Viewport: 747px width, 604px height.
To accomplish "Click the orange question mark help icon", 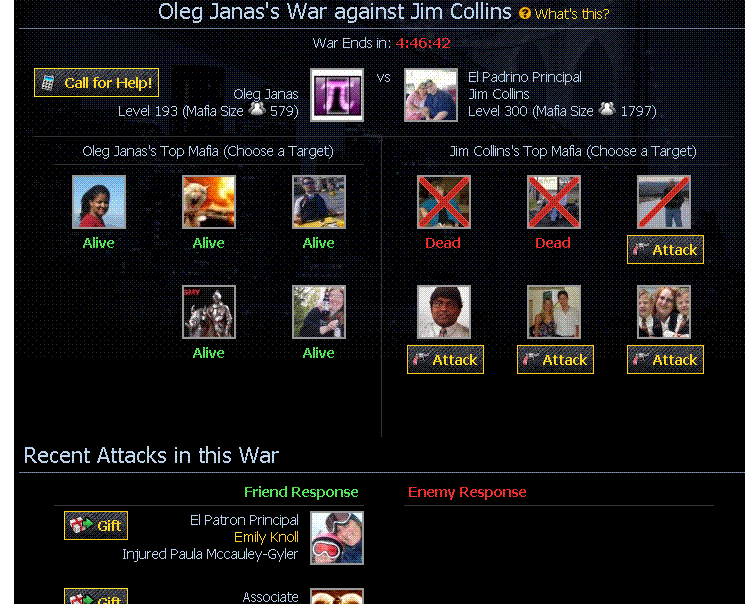I will tap(525, 13).
